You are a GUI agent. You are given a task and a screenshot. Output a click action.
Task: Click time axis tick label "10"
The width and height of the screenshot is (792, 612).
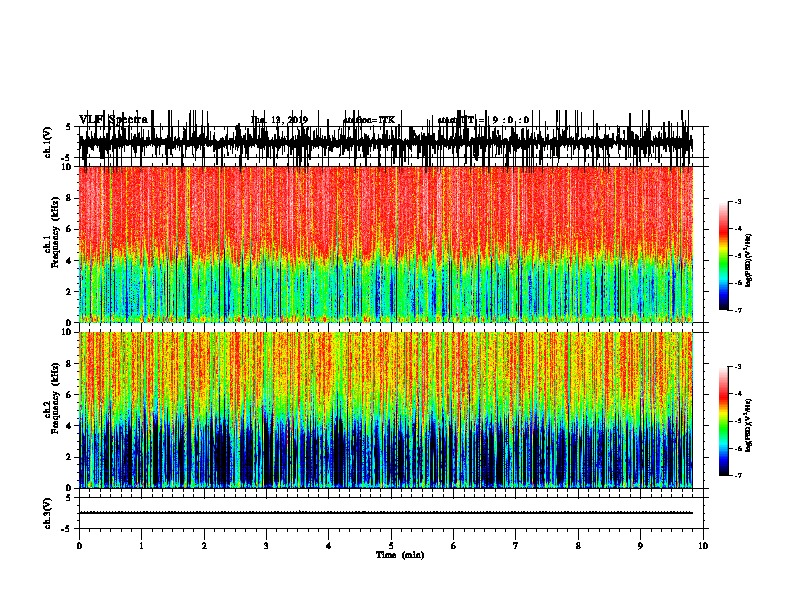[703, 546]
